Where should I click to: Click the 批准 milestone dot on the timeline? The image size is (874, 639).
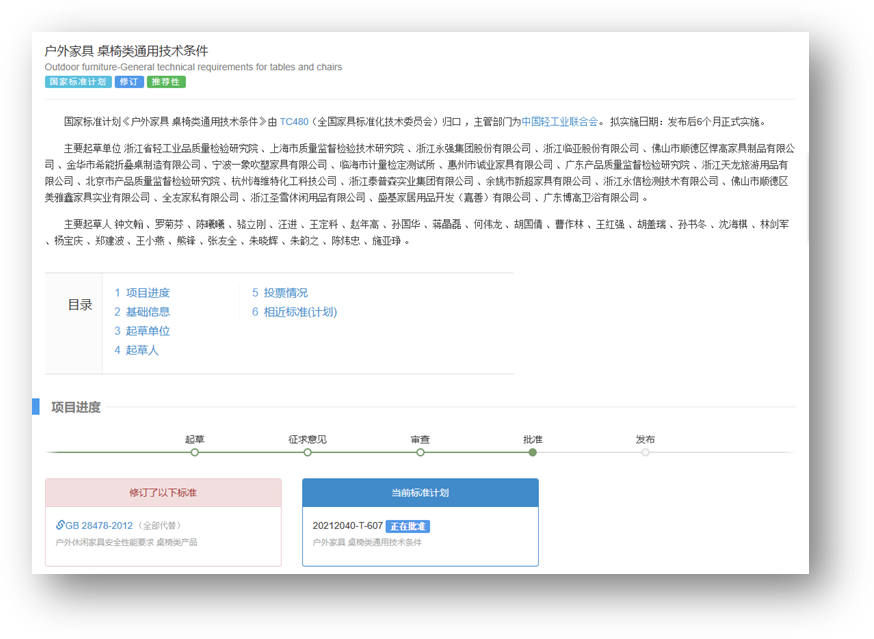pos(533,452)
